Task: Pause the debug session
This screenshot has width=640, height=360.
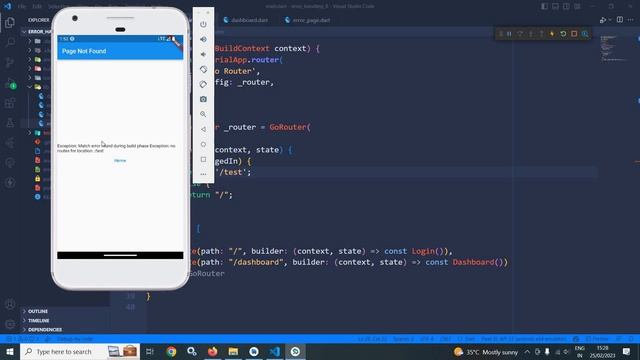Action: coord(509,34)
